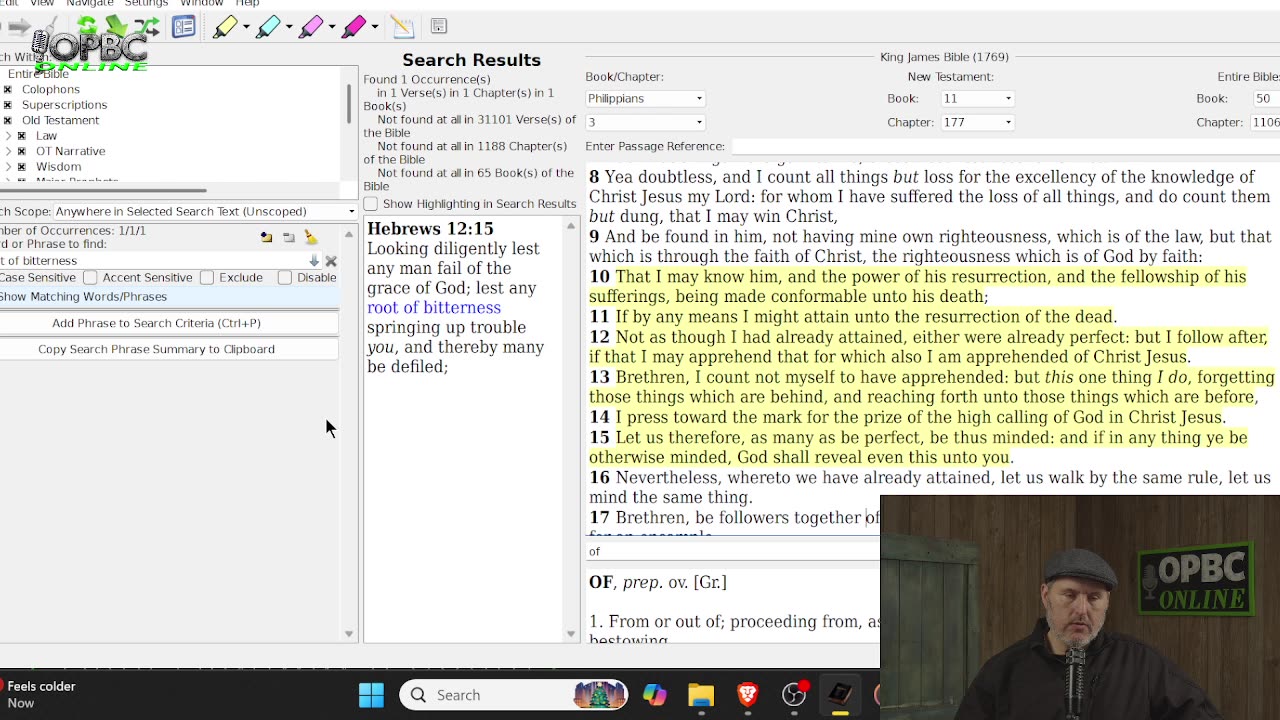The height and width of the screenshot is (720, 1280).
Task: Open the Window menu
Action: pyautogui.click(x=201, y=4)
